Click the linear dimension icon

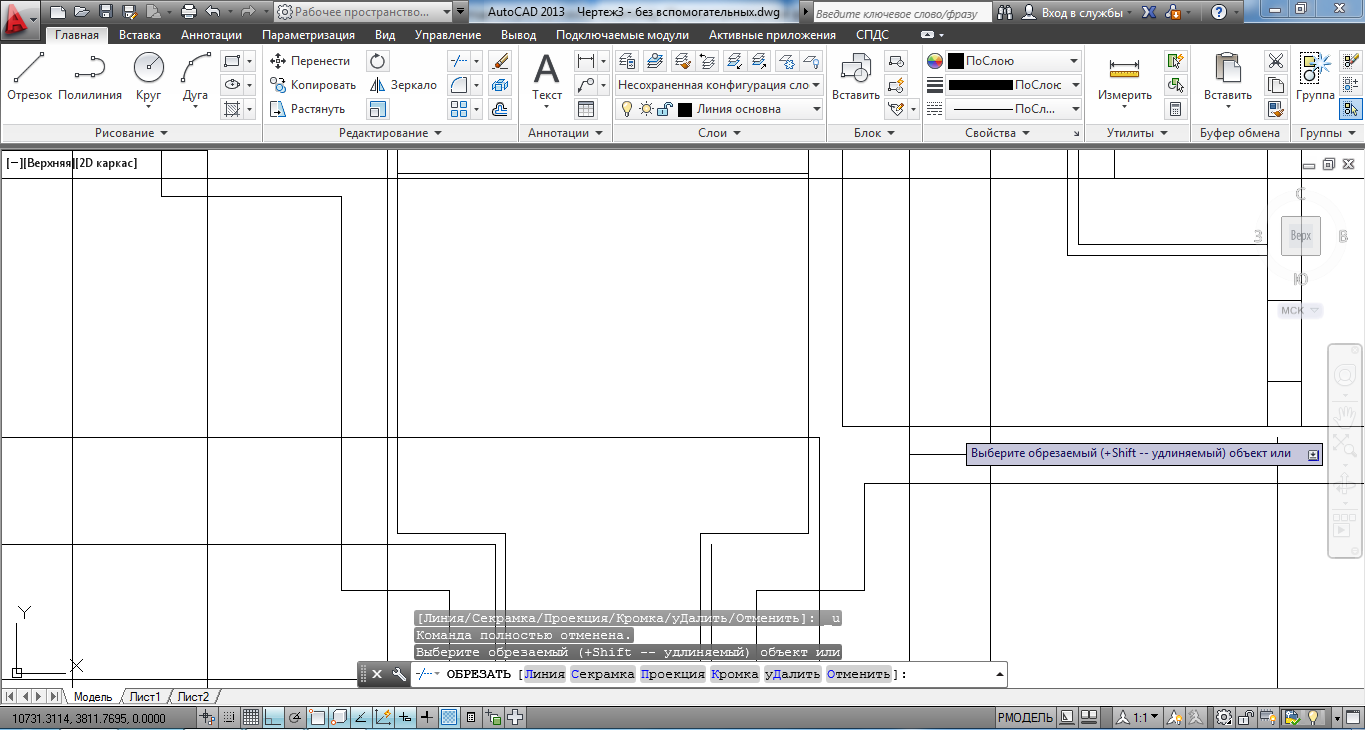[x=586, y=61]
